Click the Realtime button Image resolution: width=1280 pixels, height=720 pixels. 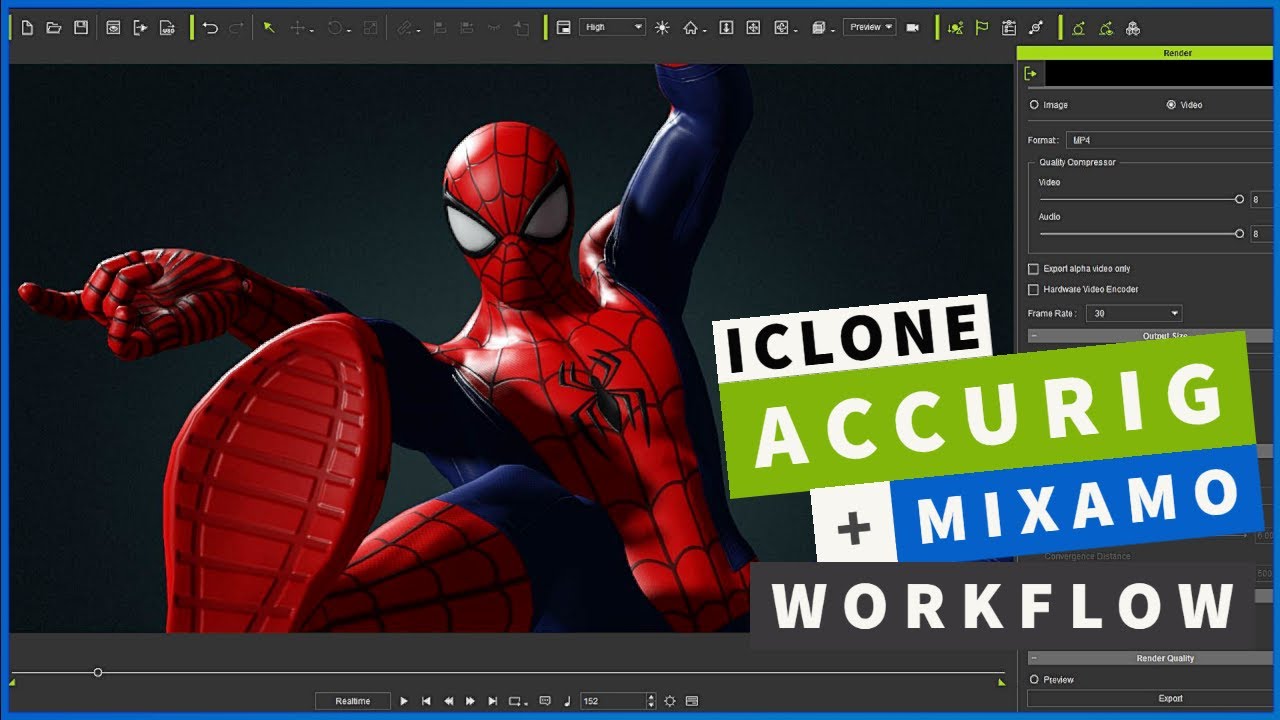tap(352, 701)
